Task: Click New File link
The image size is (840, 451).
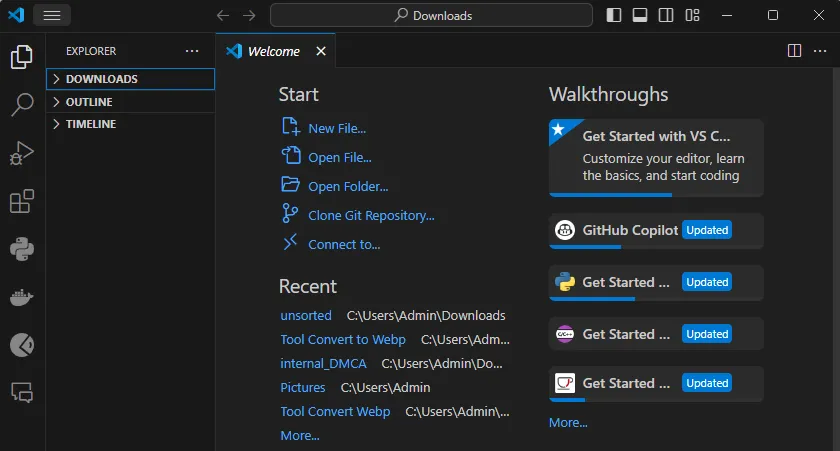Action: click(337, 129)
